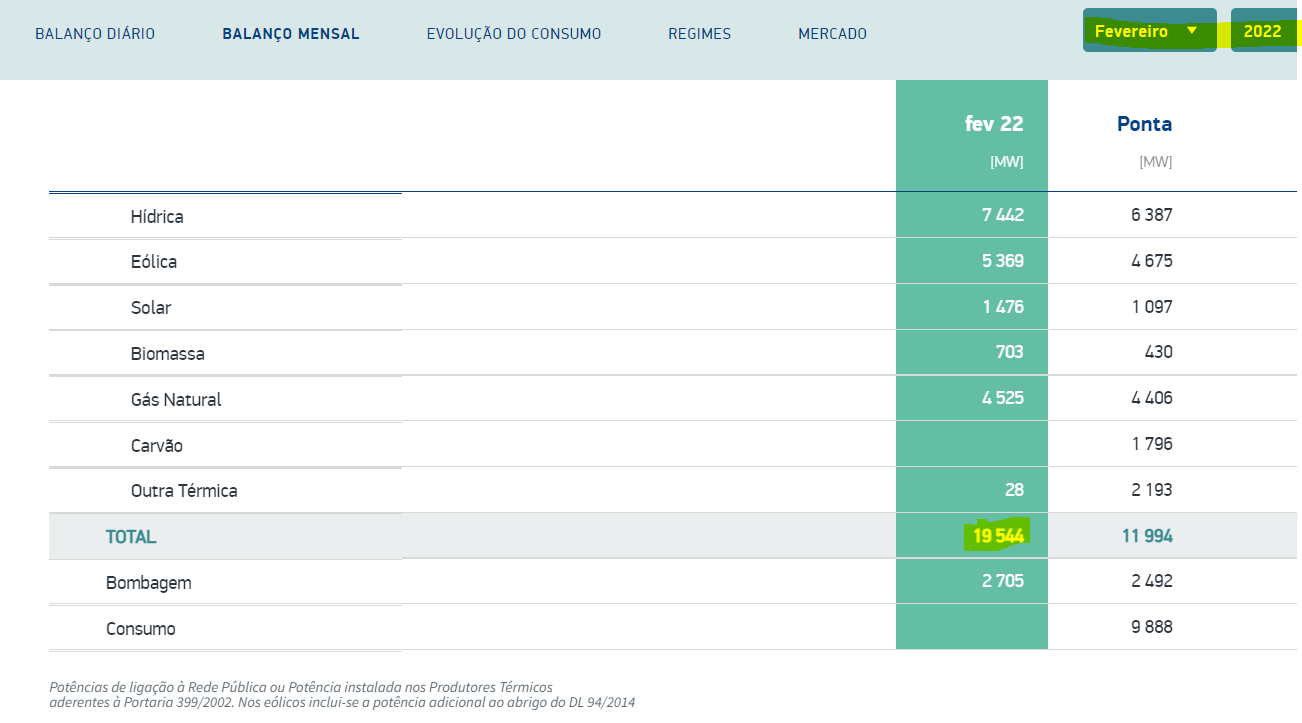Viewport: 1302px width, 723px height.
Task: Click the Carvão row label
Action: (x=157, y=446)
